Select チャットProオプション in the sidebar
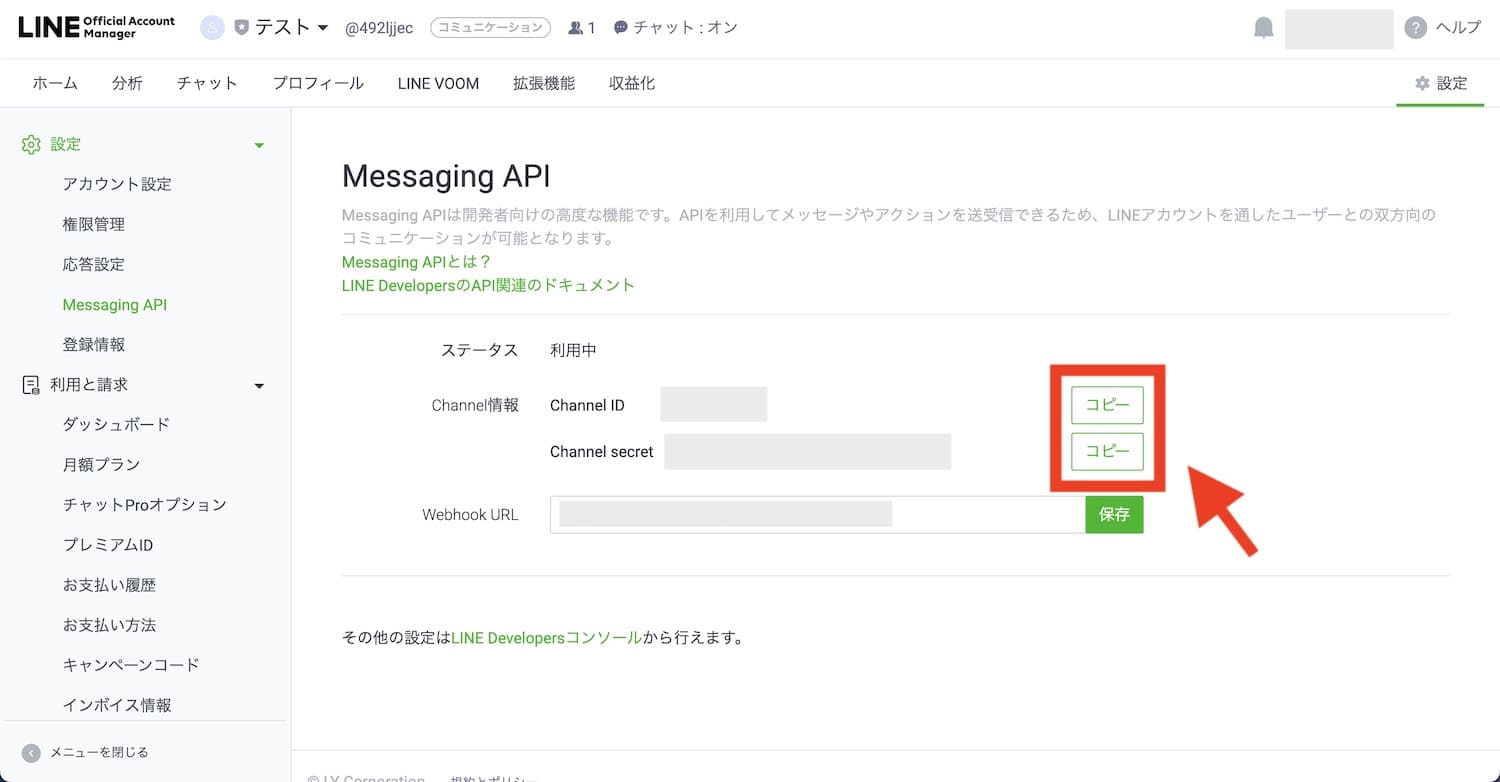 tap(145, 504)
